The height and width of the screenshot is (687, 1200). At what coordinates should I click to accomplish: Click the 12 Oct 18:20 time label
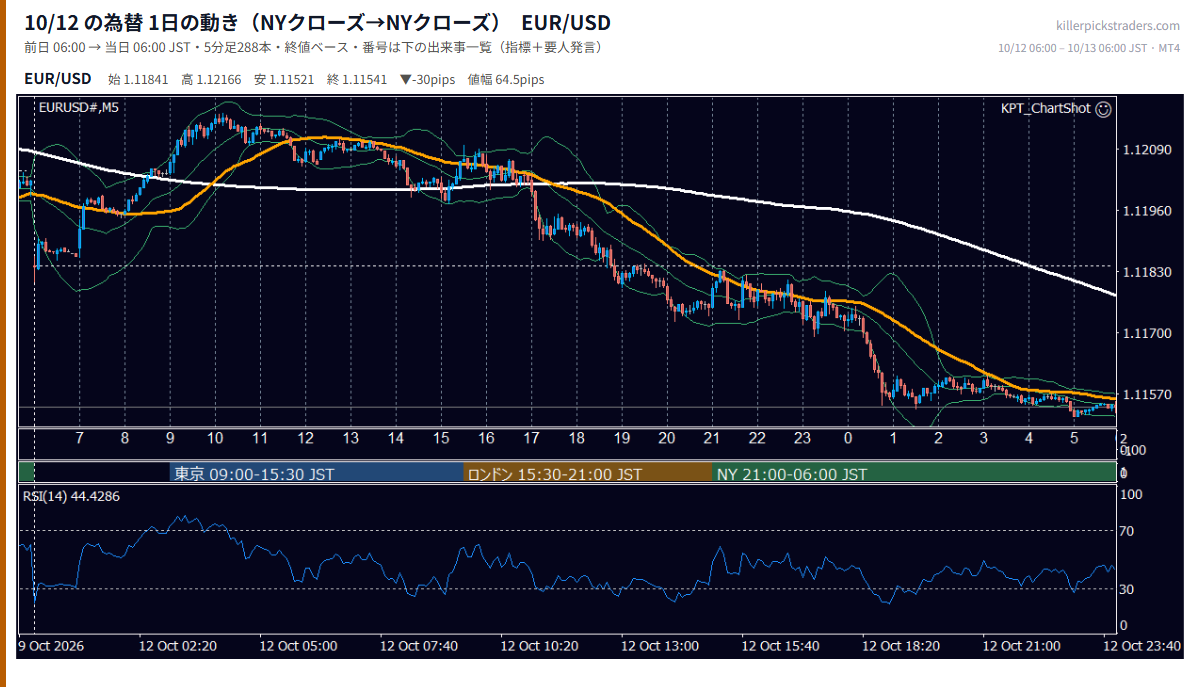901,646
